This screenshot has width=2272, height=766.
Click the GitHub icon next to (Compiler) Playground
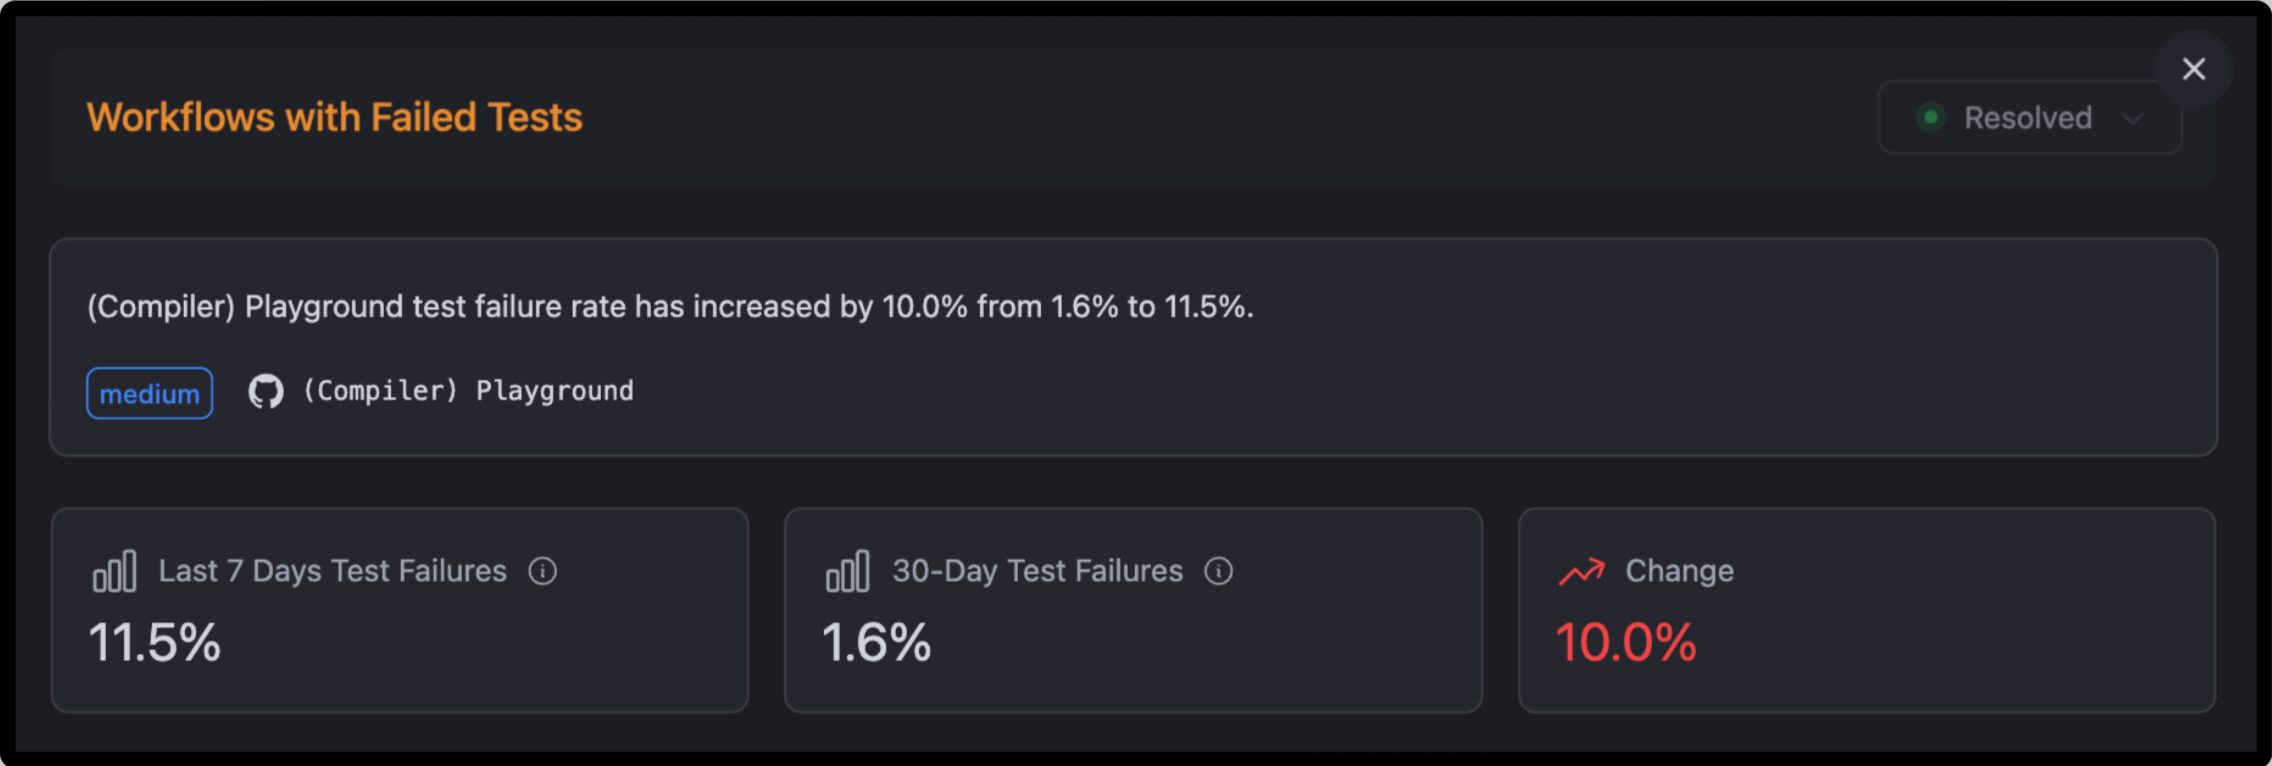266,391
